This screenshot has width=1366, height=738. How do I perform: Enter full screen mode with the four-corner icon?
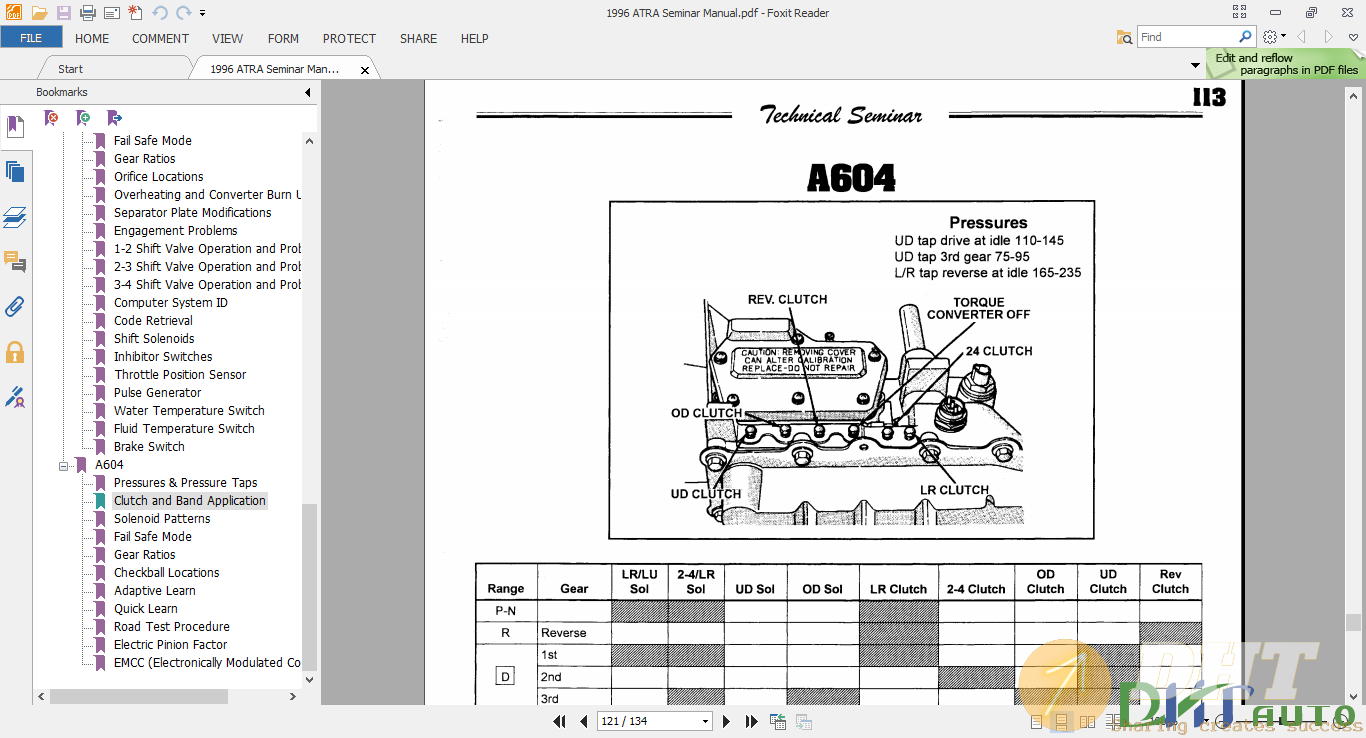(x=1240, y=13)
